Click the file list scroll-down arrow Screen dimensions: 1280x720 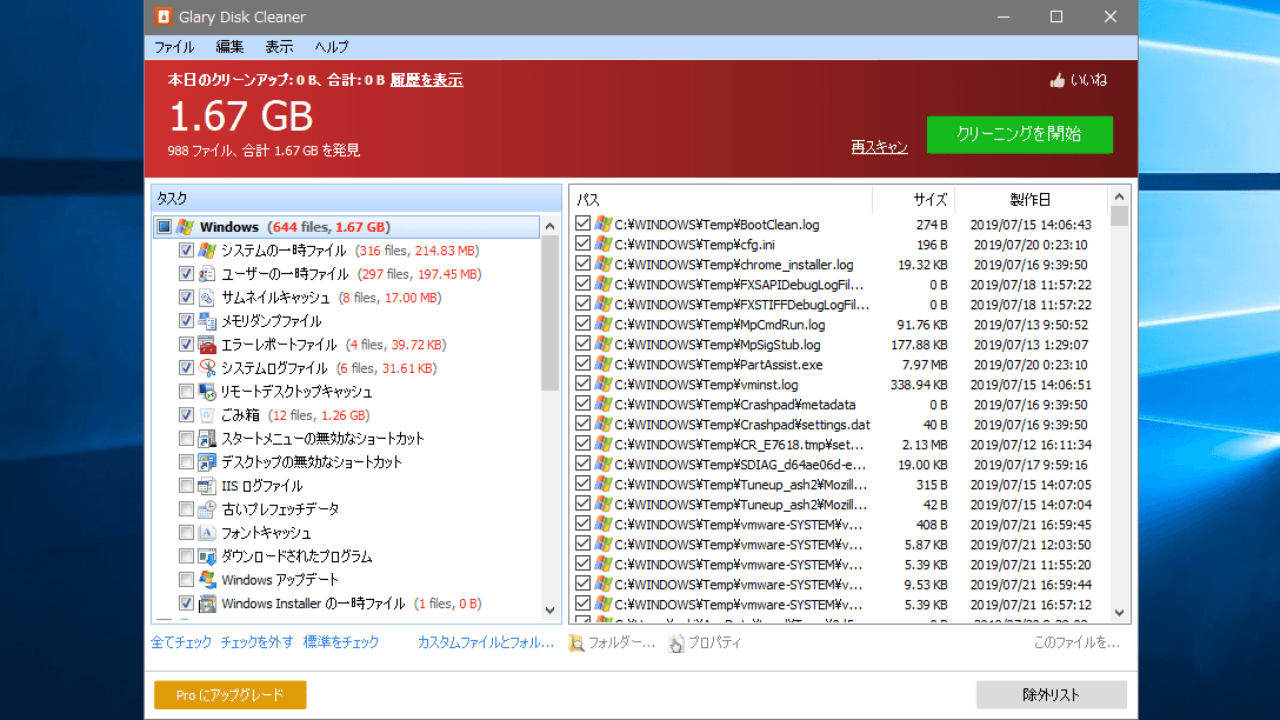(1119, 612)
